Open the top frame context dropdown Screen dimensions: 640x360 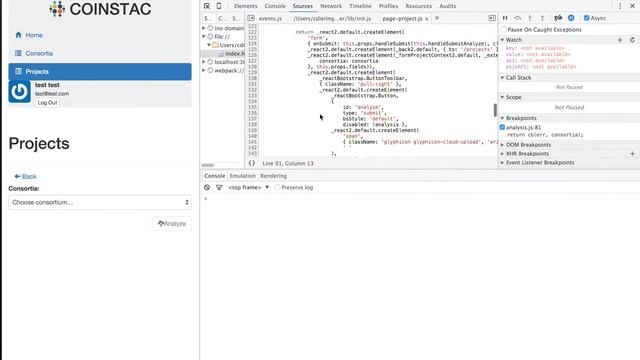point(249,187)
